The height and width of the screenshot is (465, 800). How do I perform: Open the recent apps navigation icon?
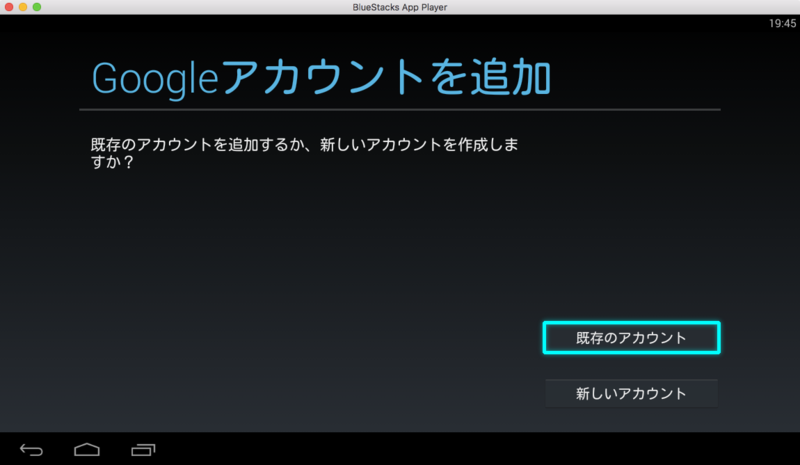click(x=143, y=450)
